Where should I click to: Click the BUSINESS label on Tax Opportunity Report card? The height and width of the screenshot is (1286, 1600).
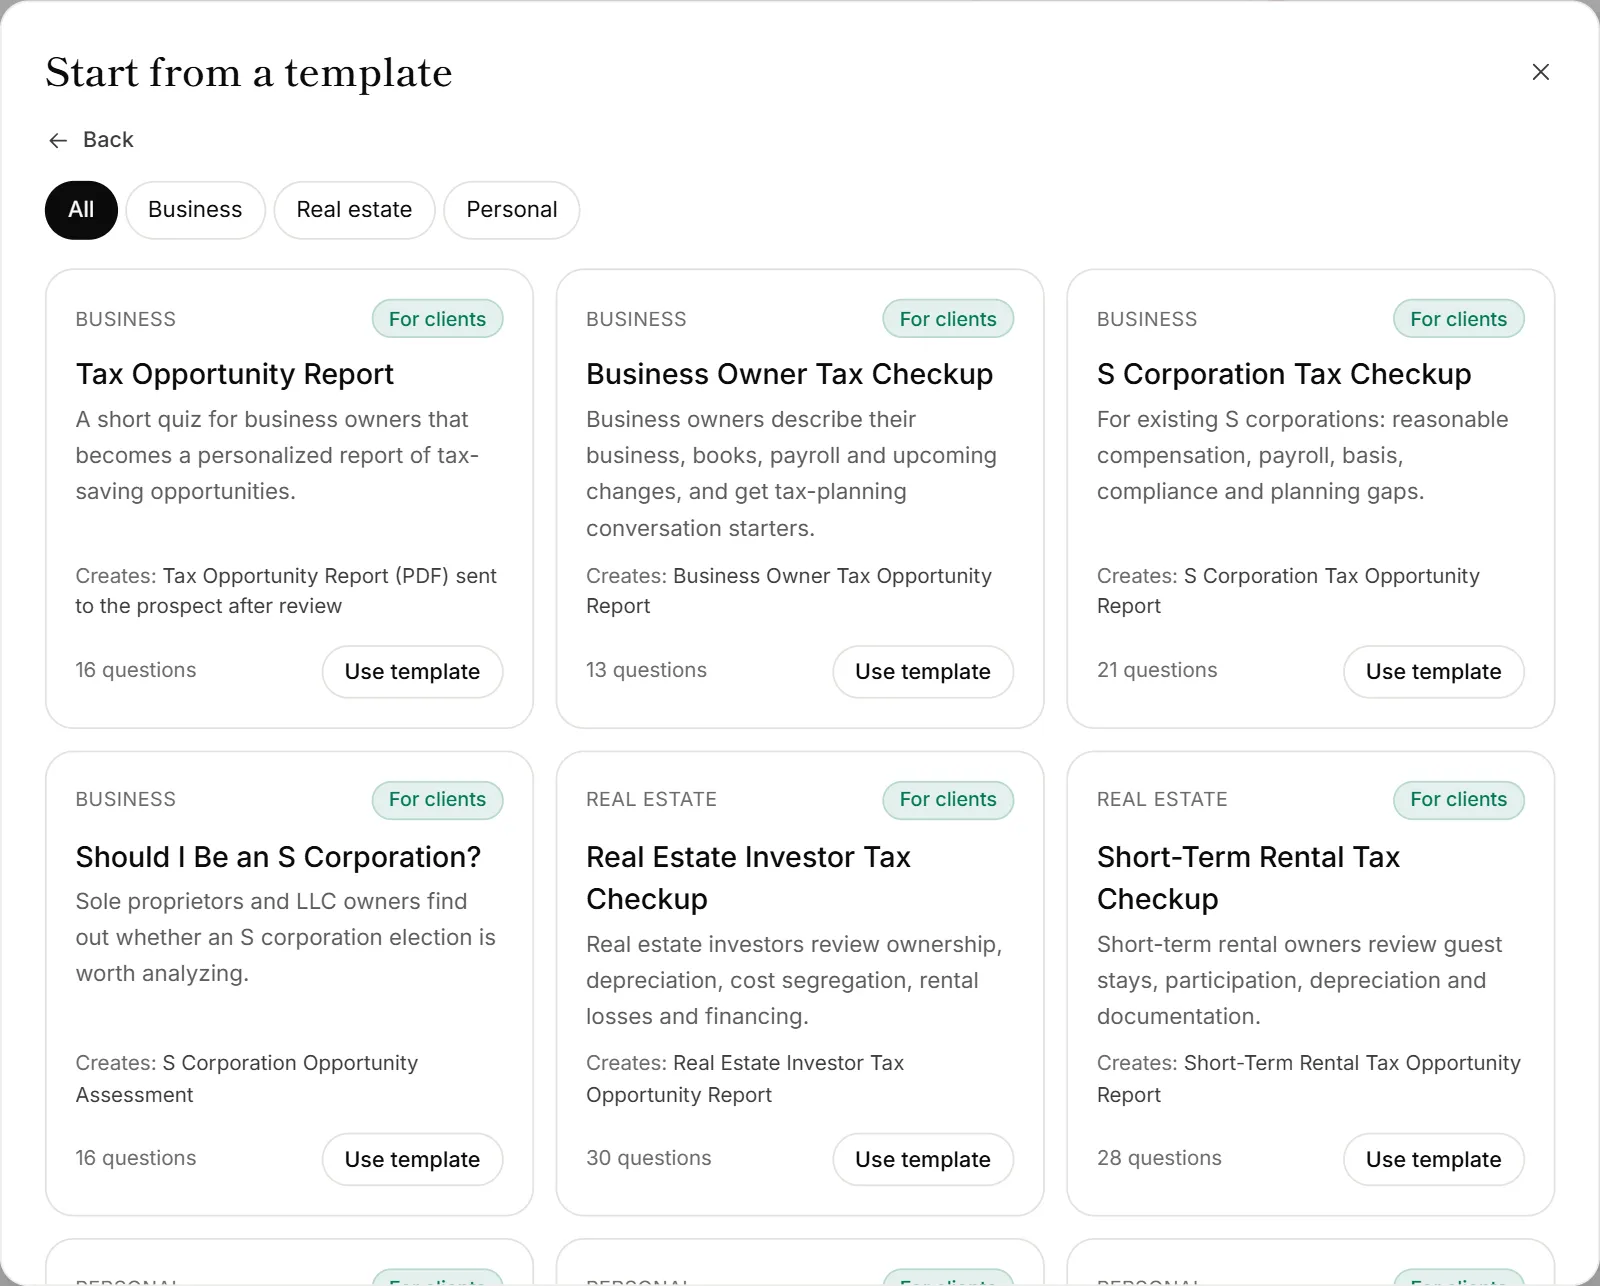(126, 319)
